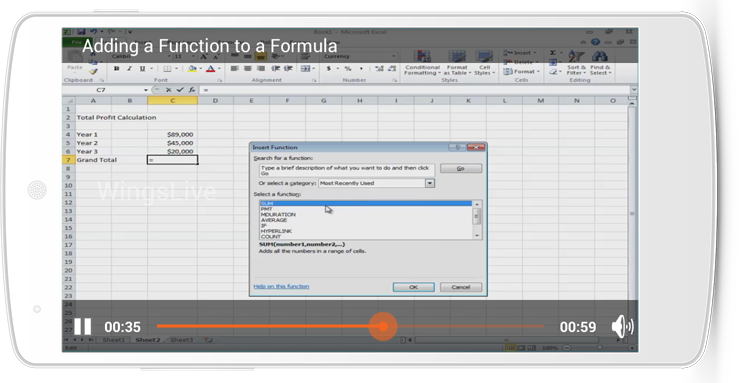Click the Total Profit Calculation cell
Image resolution: width=739 pixels, height=383 pixels.
click(x=116, y=118)
